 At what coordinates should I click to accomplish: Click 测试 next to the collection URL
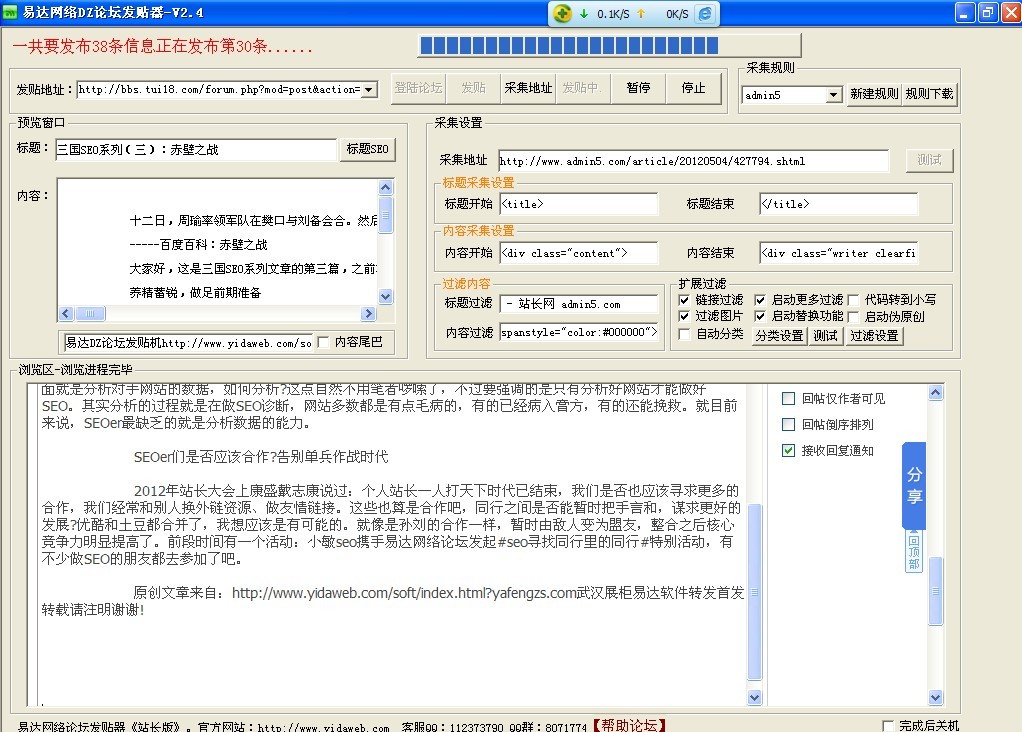point(928,161)
